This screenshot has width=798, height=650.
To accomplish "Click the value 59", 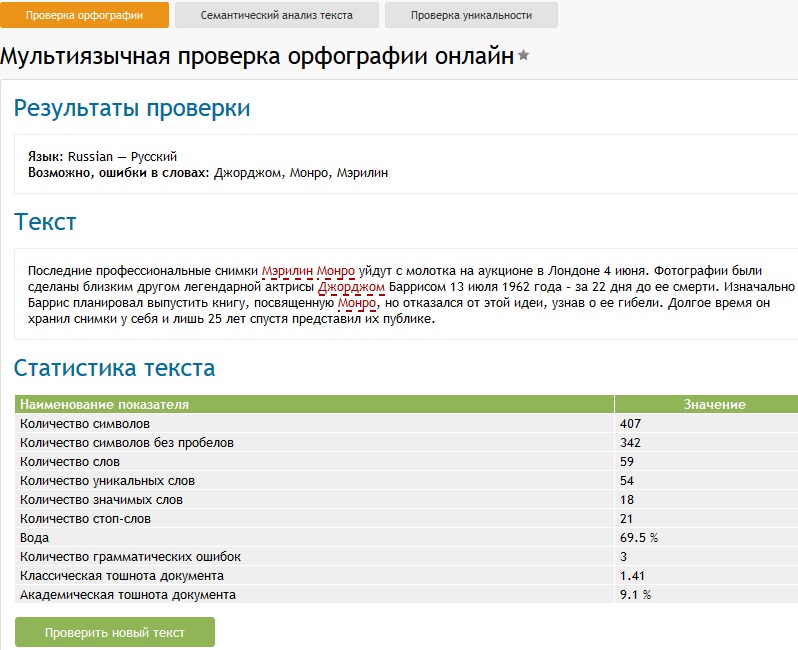I will (626, 462).
